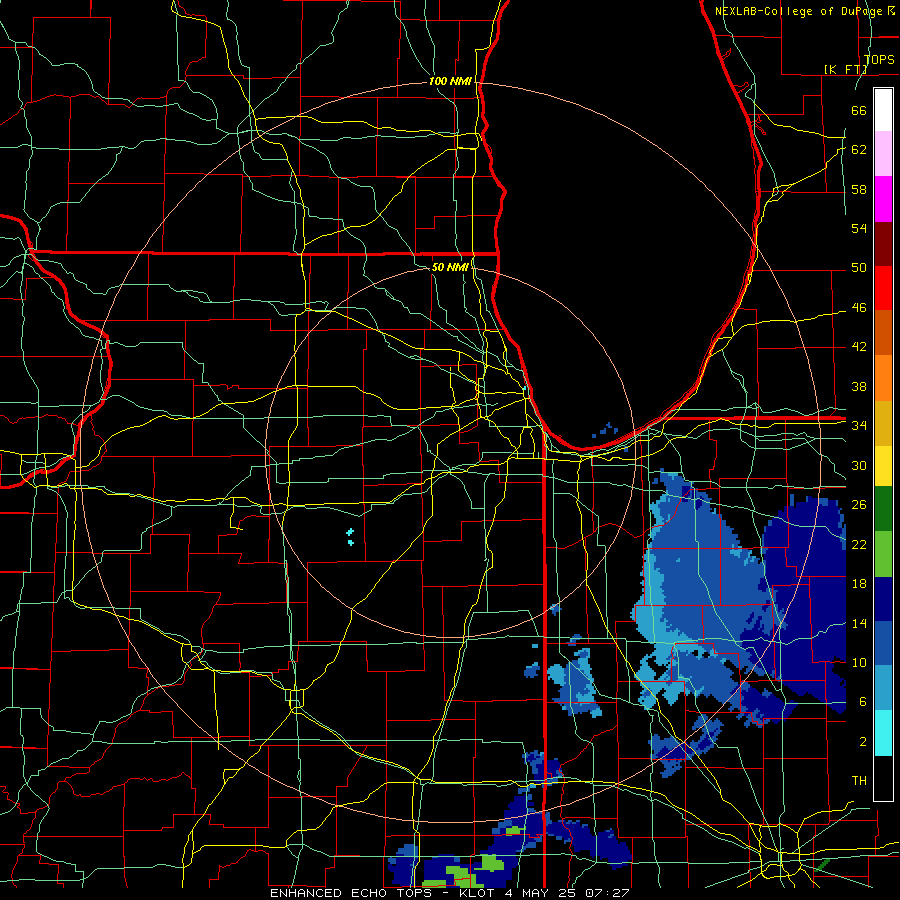Screen dimensions: 900x900
Task: Click the '50 NMI' range ring label
Action: click(x=450, y=267)
